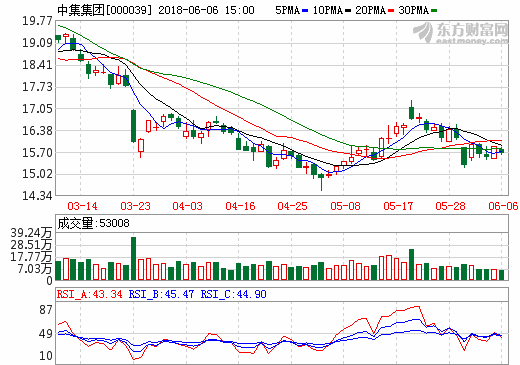Click the 06-06 date label
Viewport: 520px width, 365px height.
point(503,206)
